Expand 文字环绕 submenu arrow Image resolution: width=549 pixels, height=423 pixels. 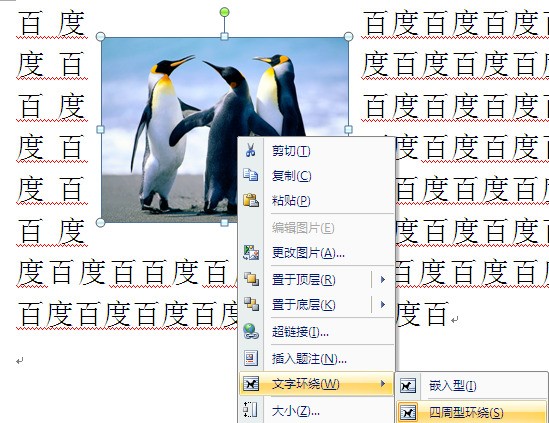(x=383, y=384)
